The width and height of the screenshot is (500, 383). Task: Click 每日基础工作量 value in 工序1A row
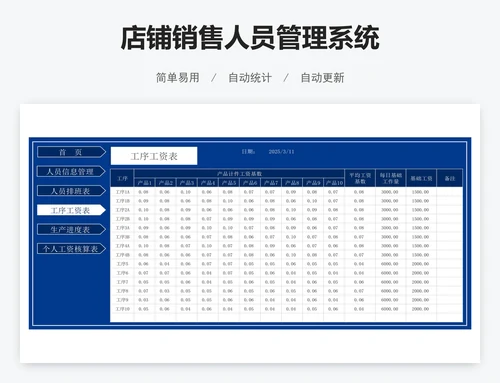pyautogui.click(x=390, y=192)
